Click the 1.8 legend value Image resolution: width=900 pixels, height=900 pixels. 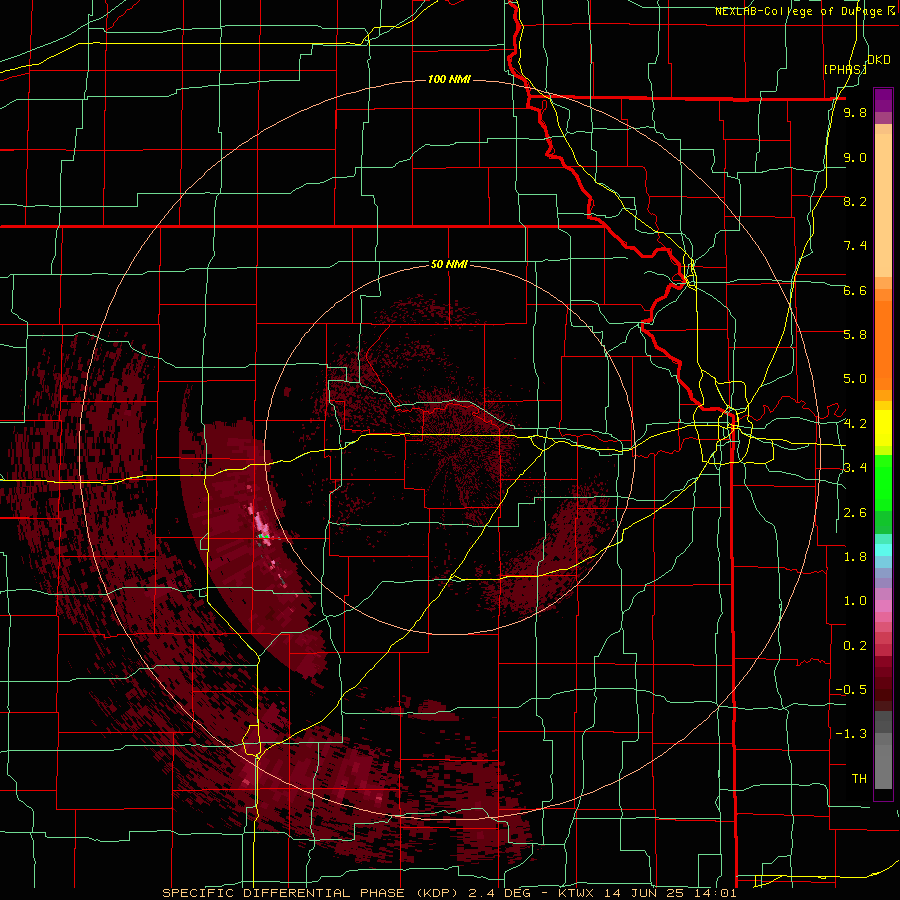pos(855,557)
